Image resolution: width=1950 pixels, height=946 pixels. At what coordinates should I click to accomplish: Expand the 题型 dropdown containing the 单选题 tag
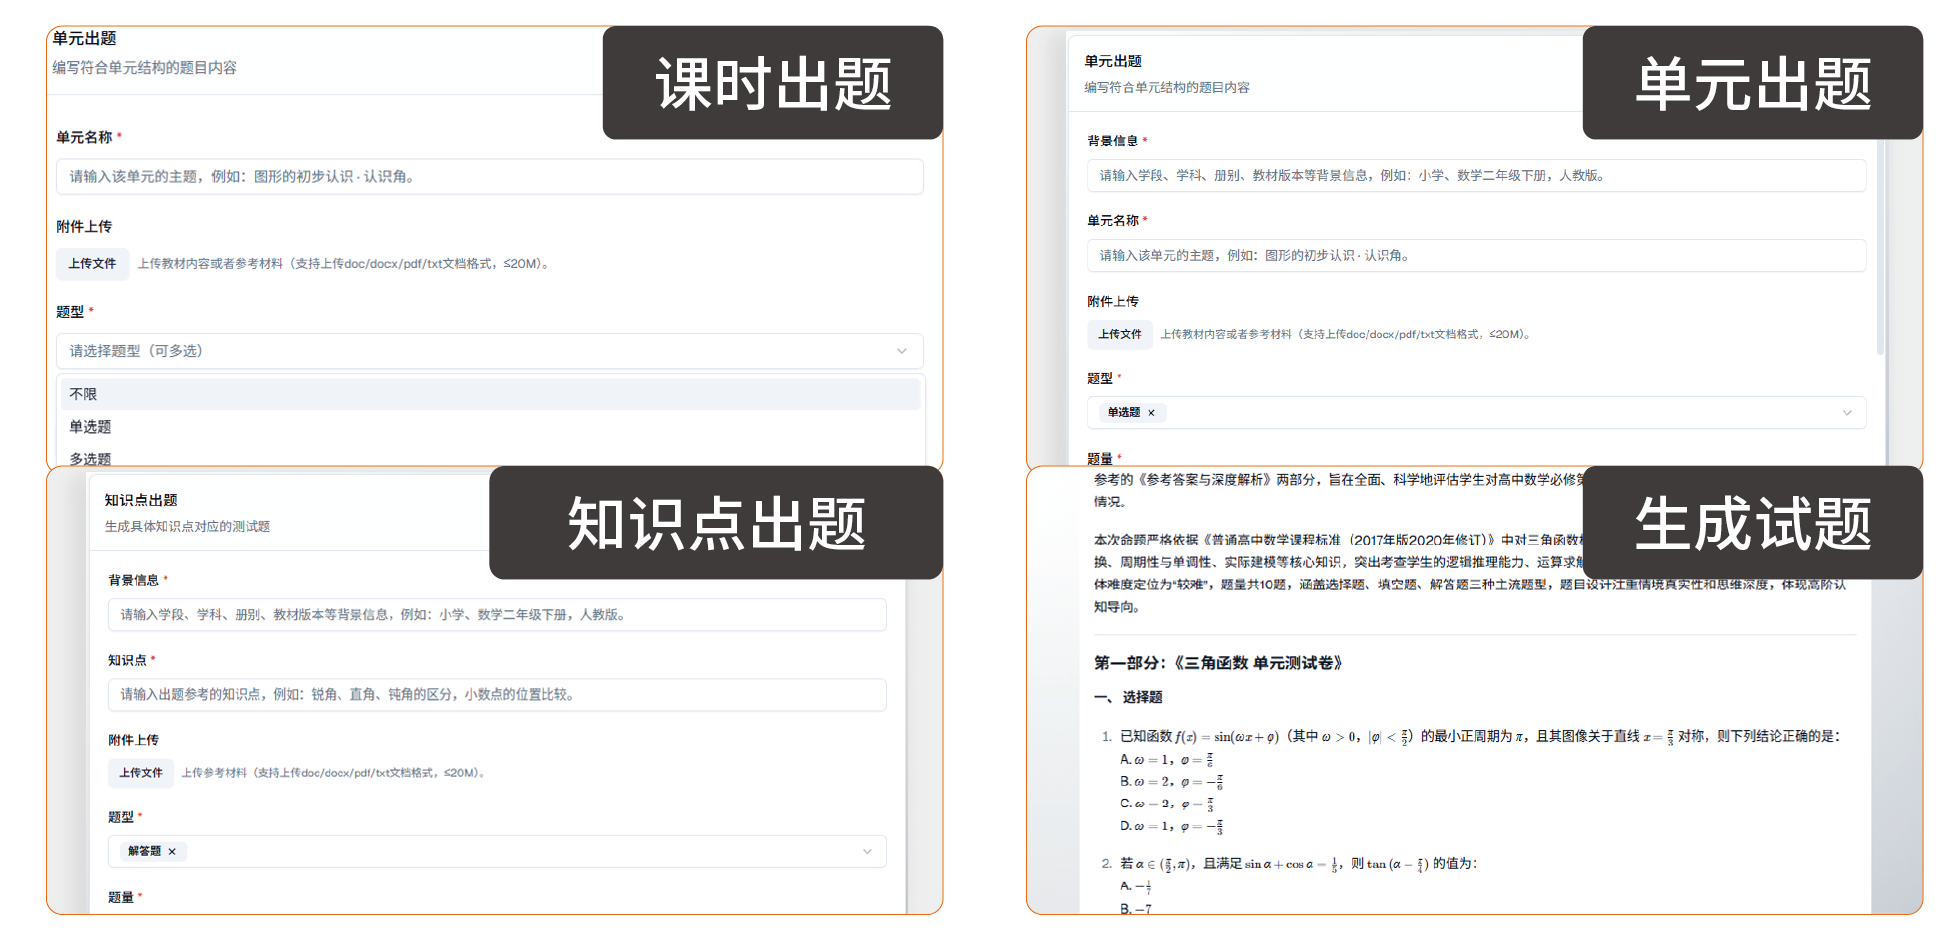tap(1846, 413)
